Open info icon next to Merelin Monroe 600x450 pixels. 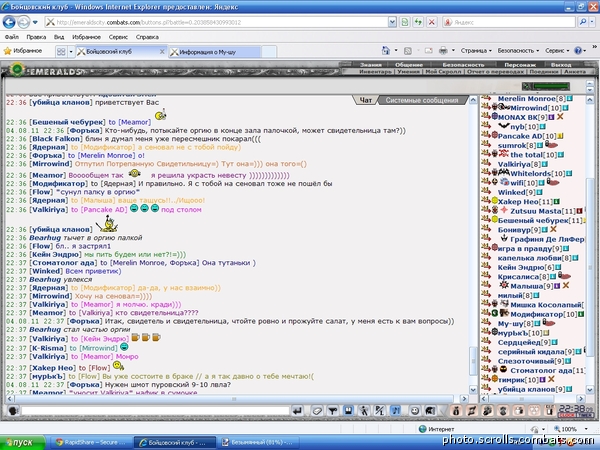570,98
